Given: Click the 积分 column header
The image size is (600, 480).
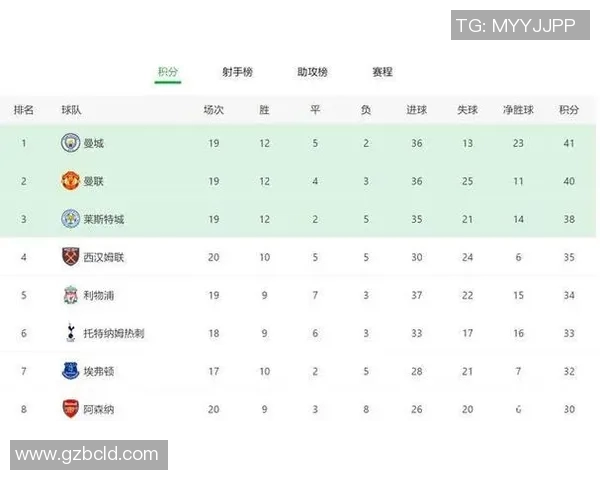Looking at the screenshot, I should tap(569, 110).
